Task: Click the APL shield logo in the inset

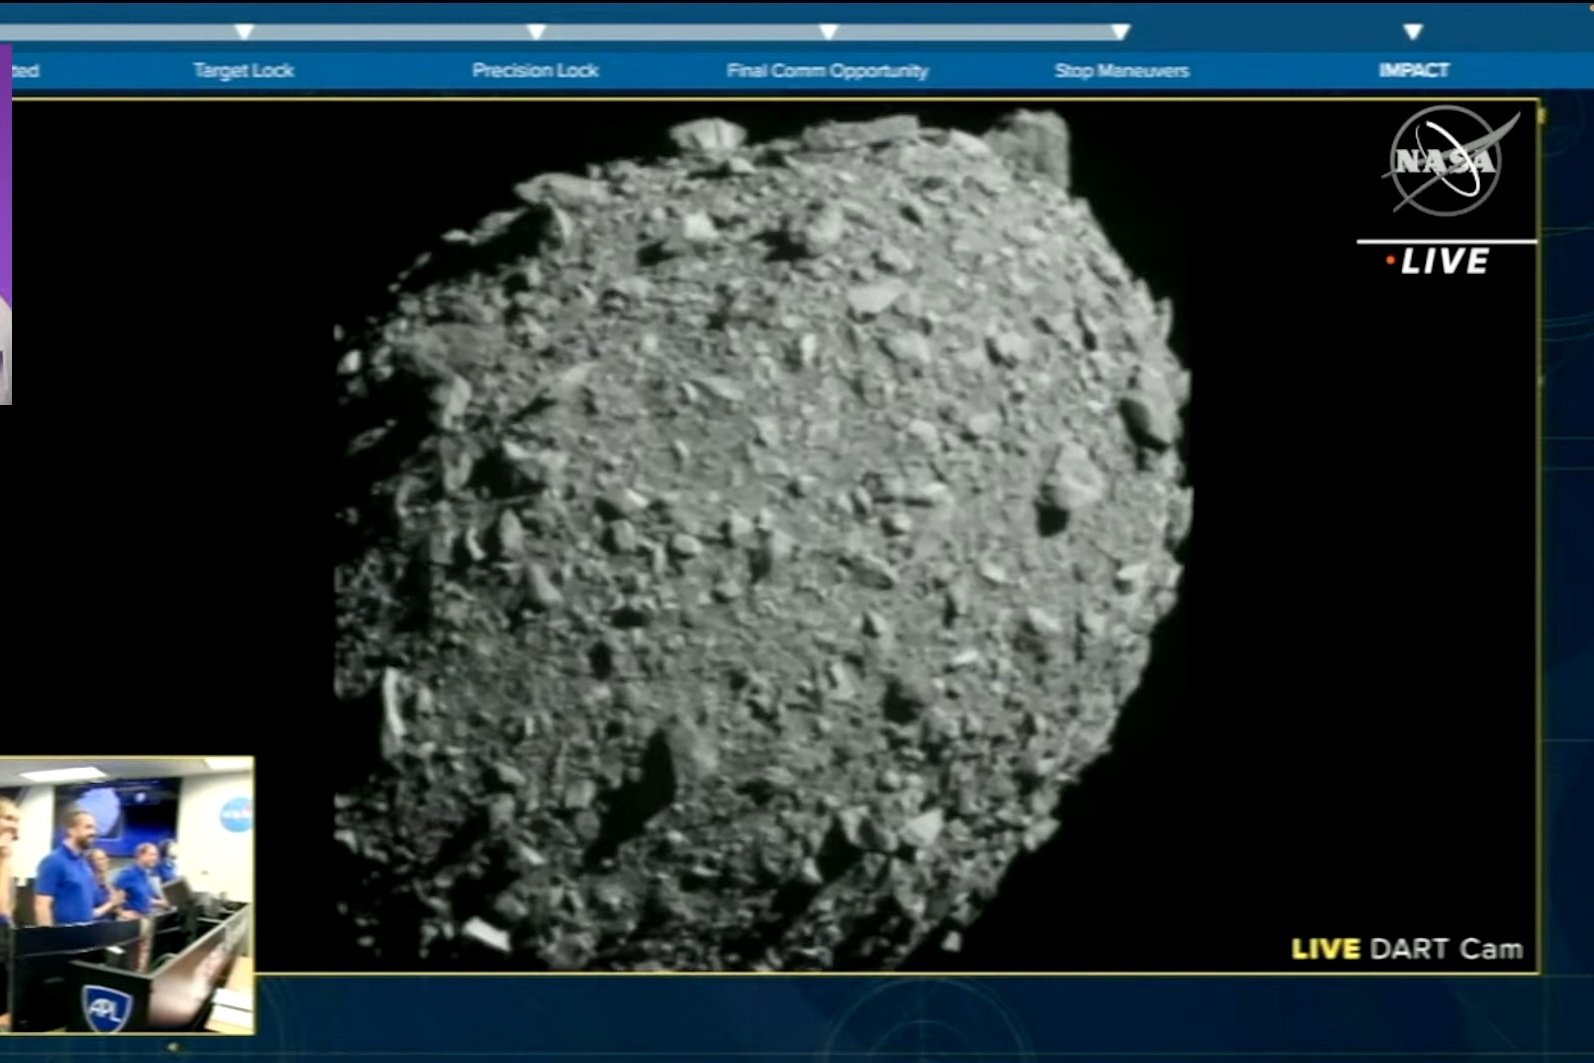Action: [x=106, y=1007]
